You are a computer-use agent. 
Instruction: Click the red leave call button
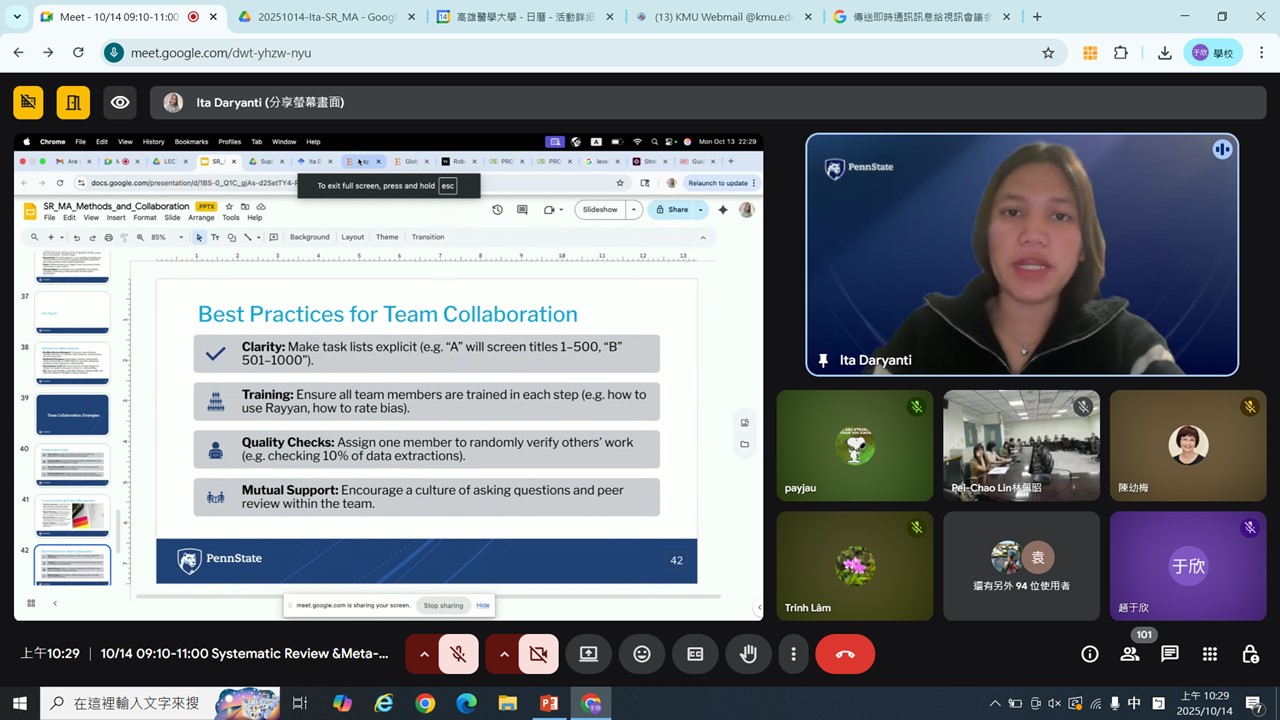tap(845, 654)
